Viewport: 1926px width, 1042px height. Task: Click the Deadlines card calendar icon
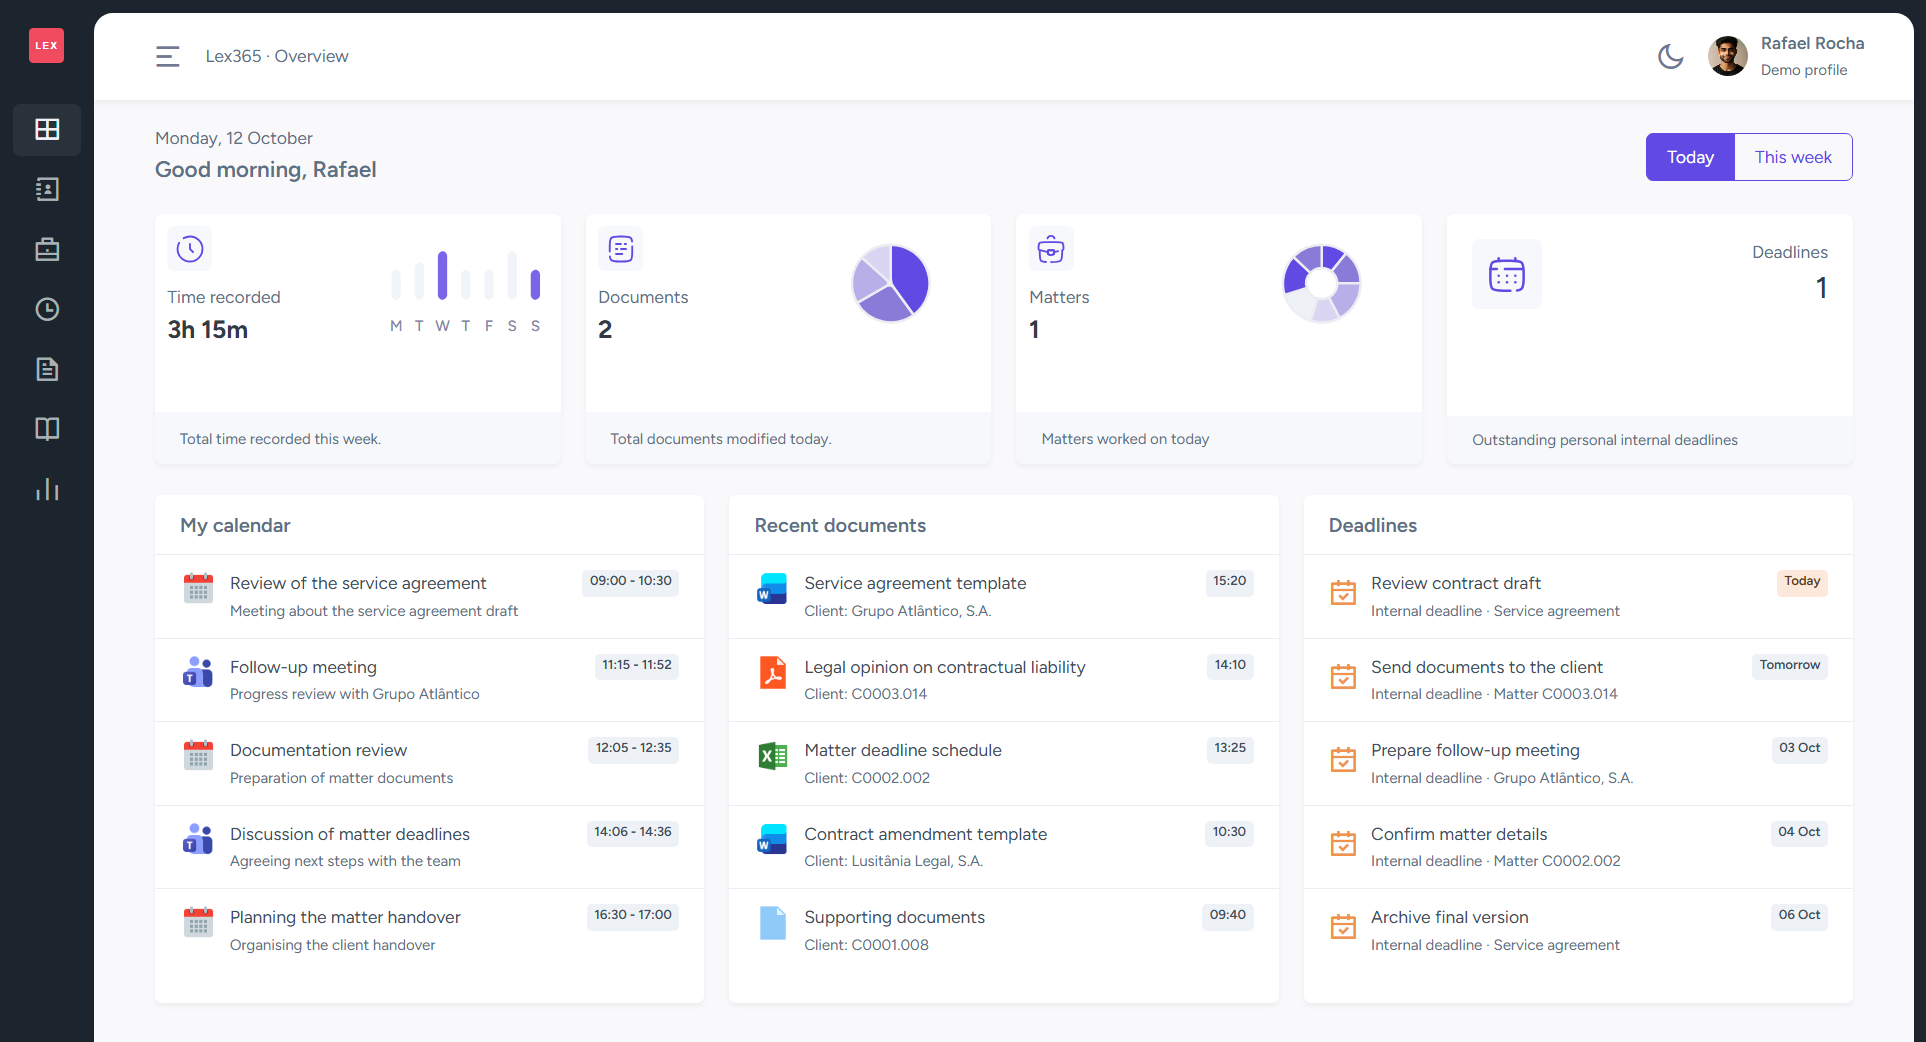pos(1506,274)
